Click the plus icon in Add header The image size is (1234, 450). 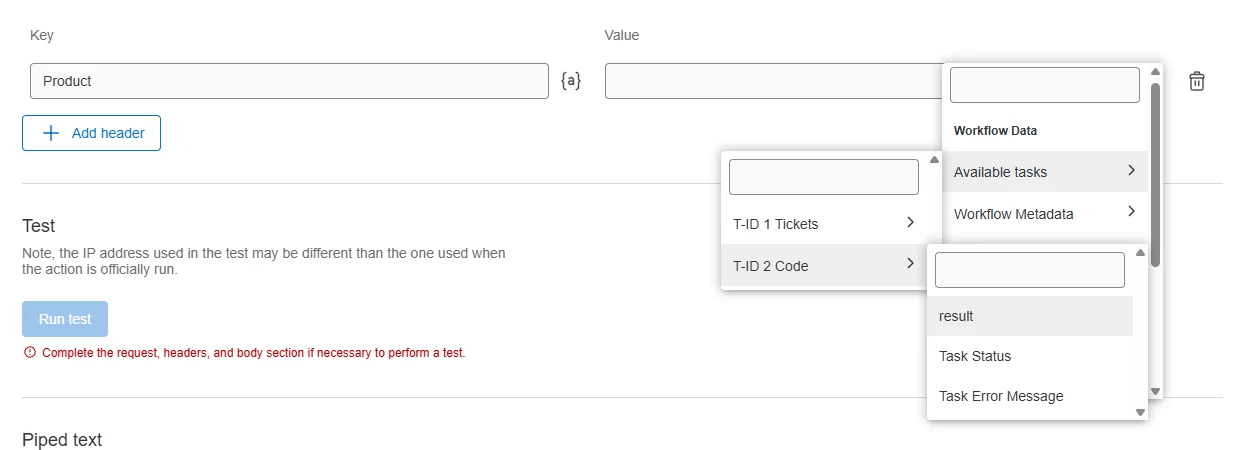[51, 133]
